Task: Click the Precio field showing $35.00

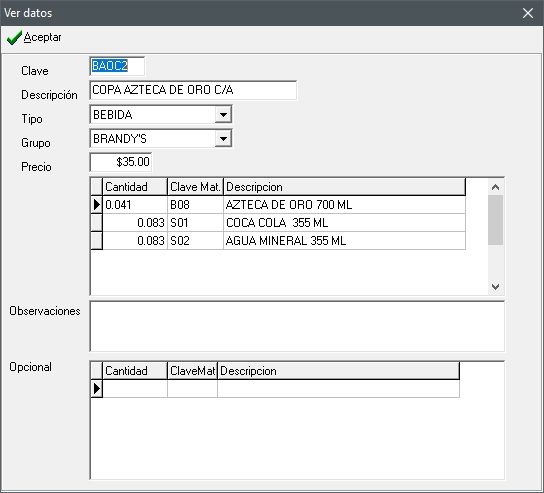Action: pyautogui.click(x=120, y=162)
